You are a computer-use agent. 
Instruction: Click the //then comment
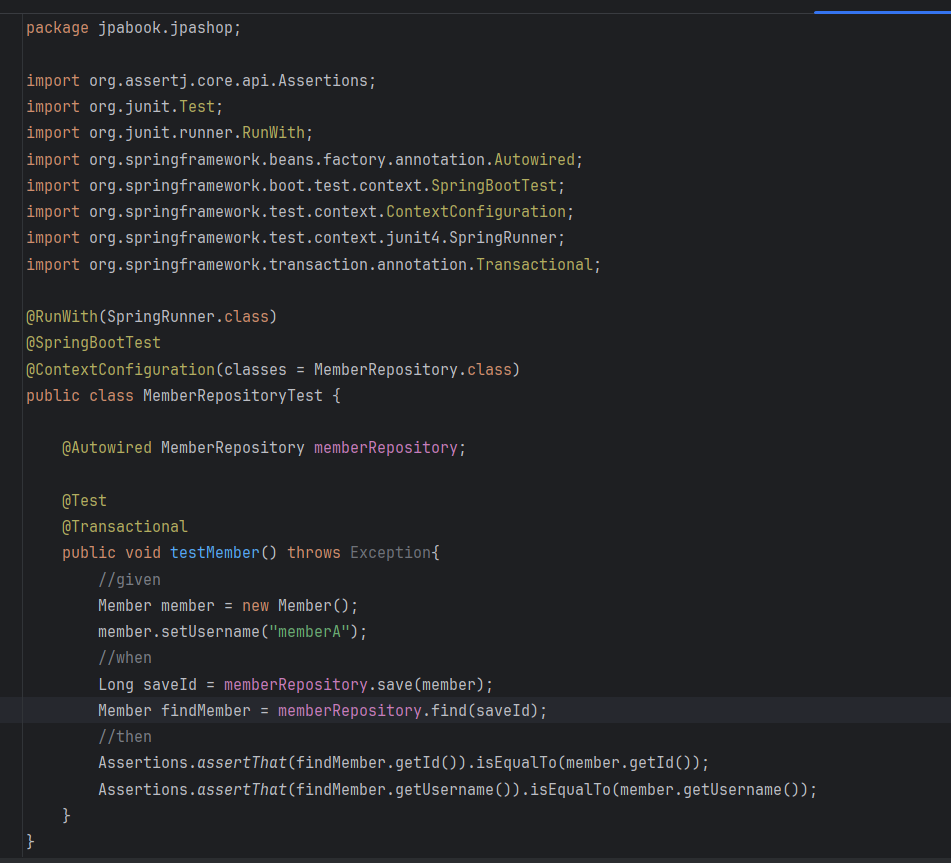coord(125,737)
